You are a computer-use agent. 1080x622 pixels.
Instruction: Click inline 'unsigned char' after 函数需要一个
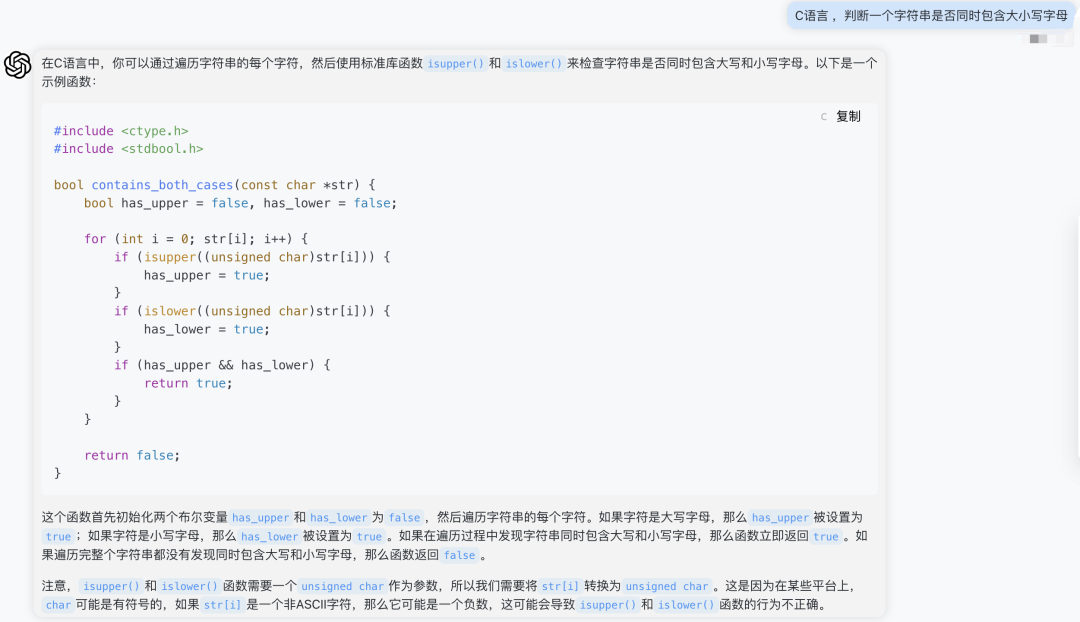pyautogui.click(x=342, y=586)
